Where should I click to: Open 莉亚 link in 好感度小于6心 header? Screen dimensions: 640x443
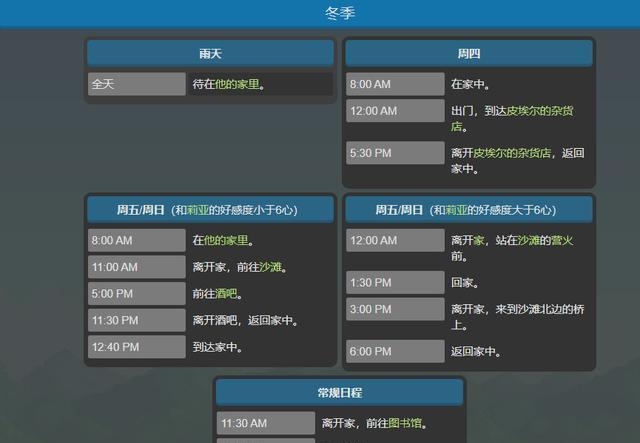coord(198,210)
